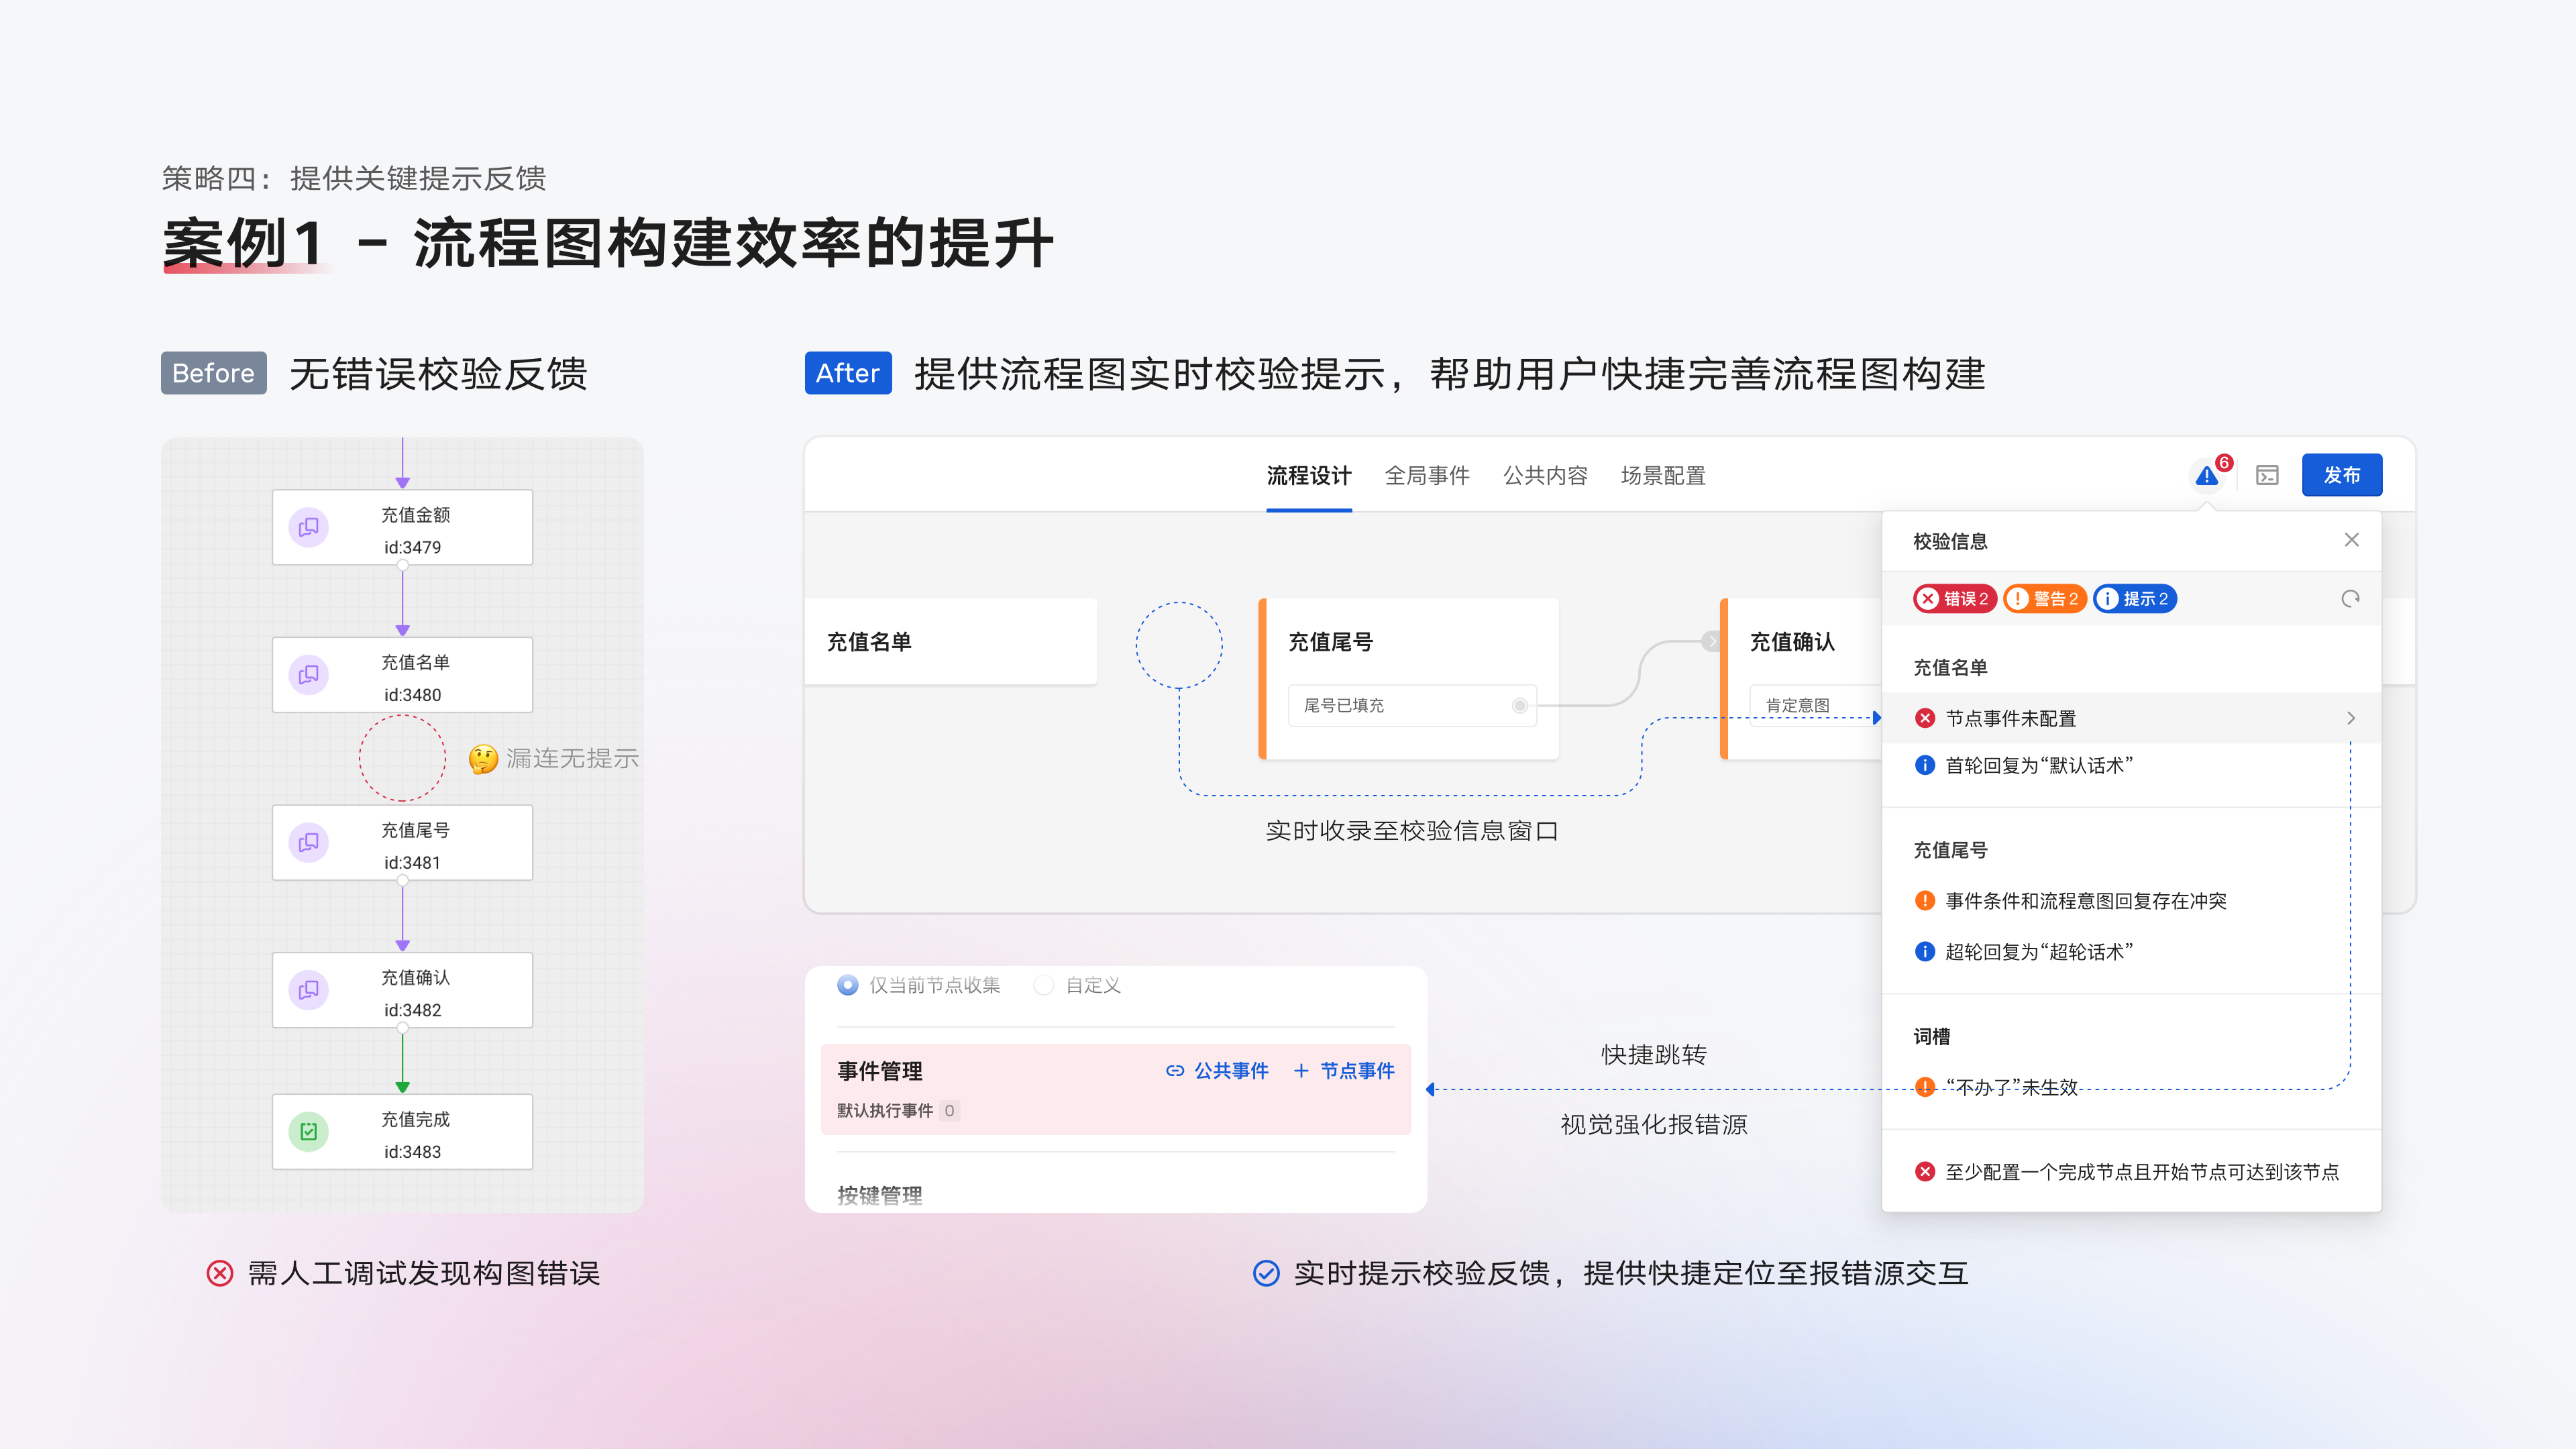Filter by 错误 2 tag
2576x1449 pixels.
(1954, 598)
